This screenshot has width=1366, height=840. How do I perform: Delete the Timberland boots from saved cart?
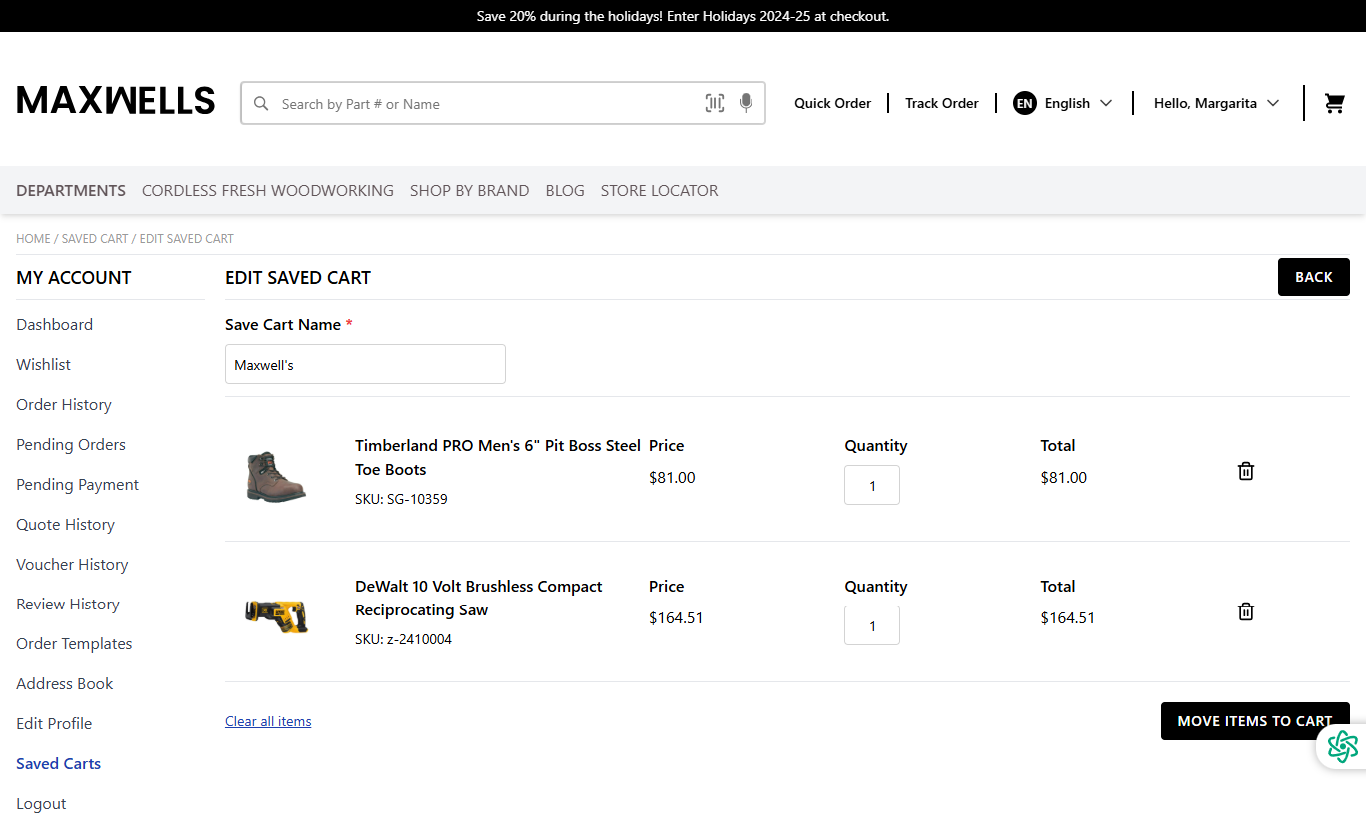coord(1245,471)
